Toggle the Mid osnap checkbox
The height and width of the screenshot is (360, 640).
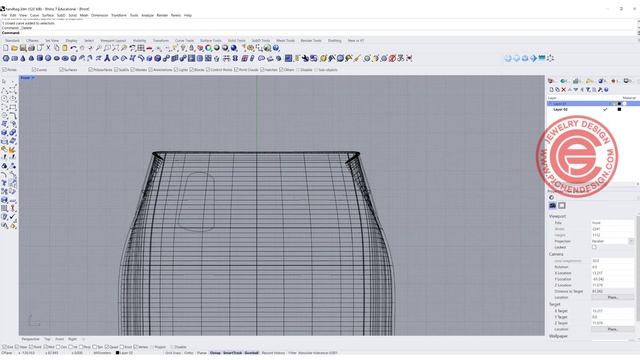coord(45,347)
